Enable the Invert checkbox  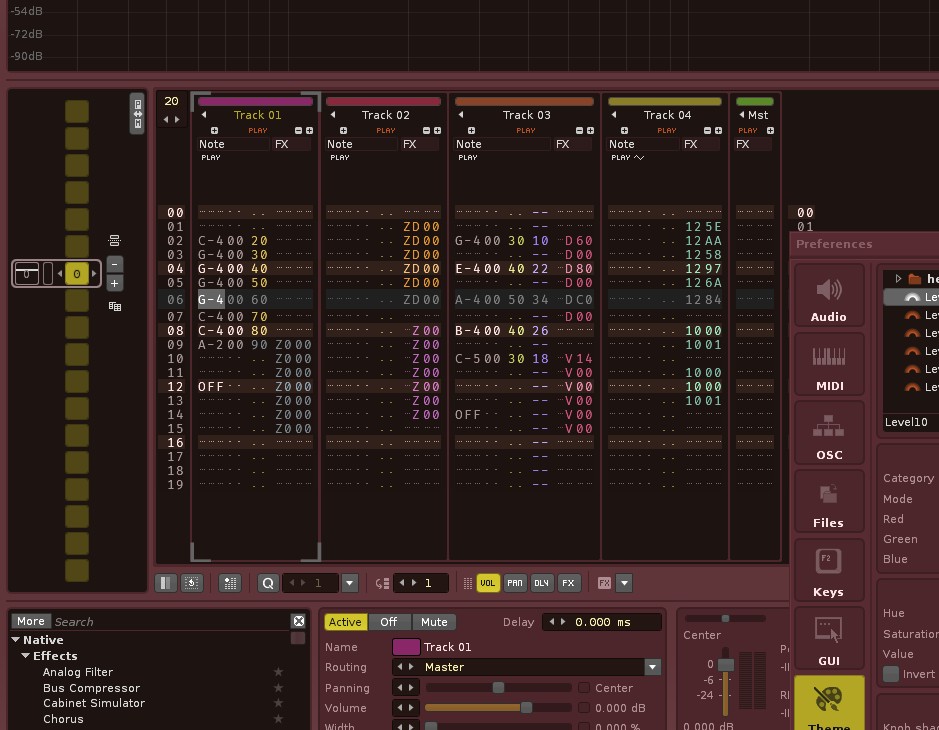coord(890,674)
